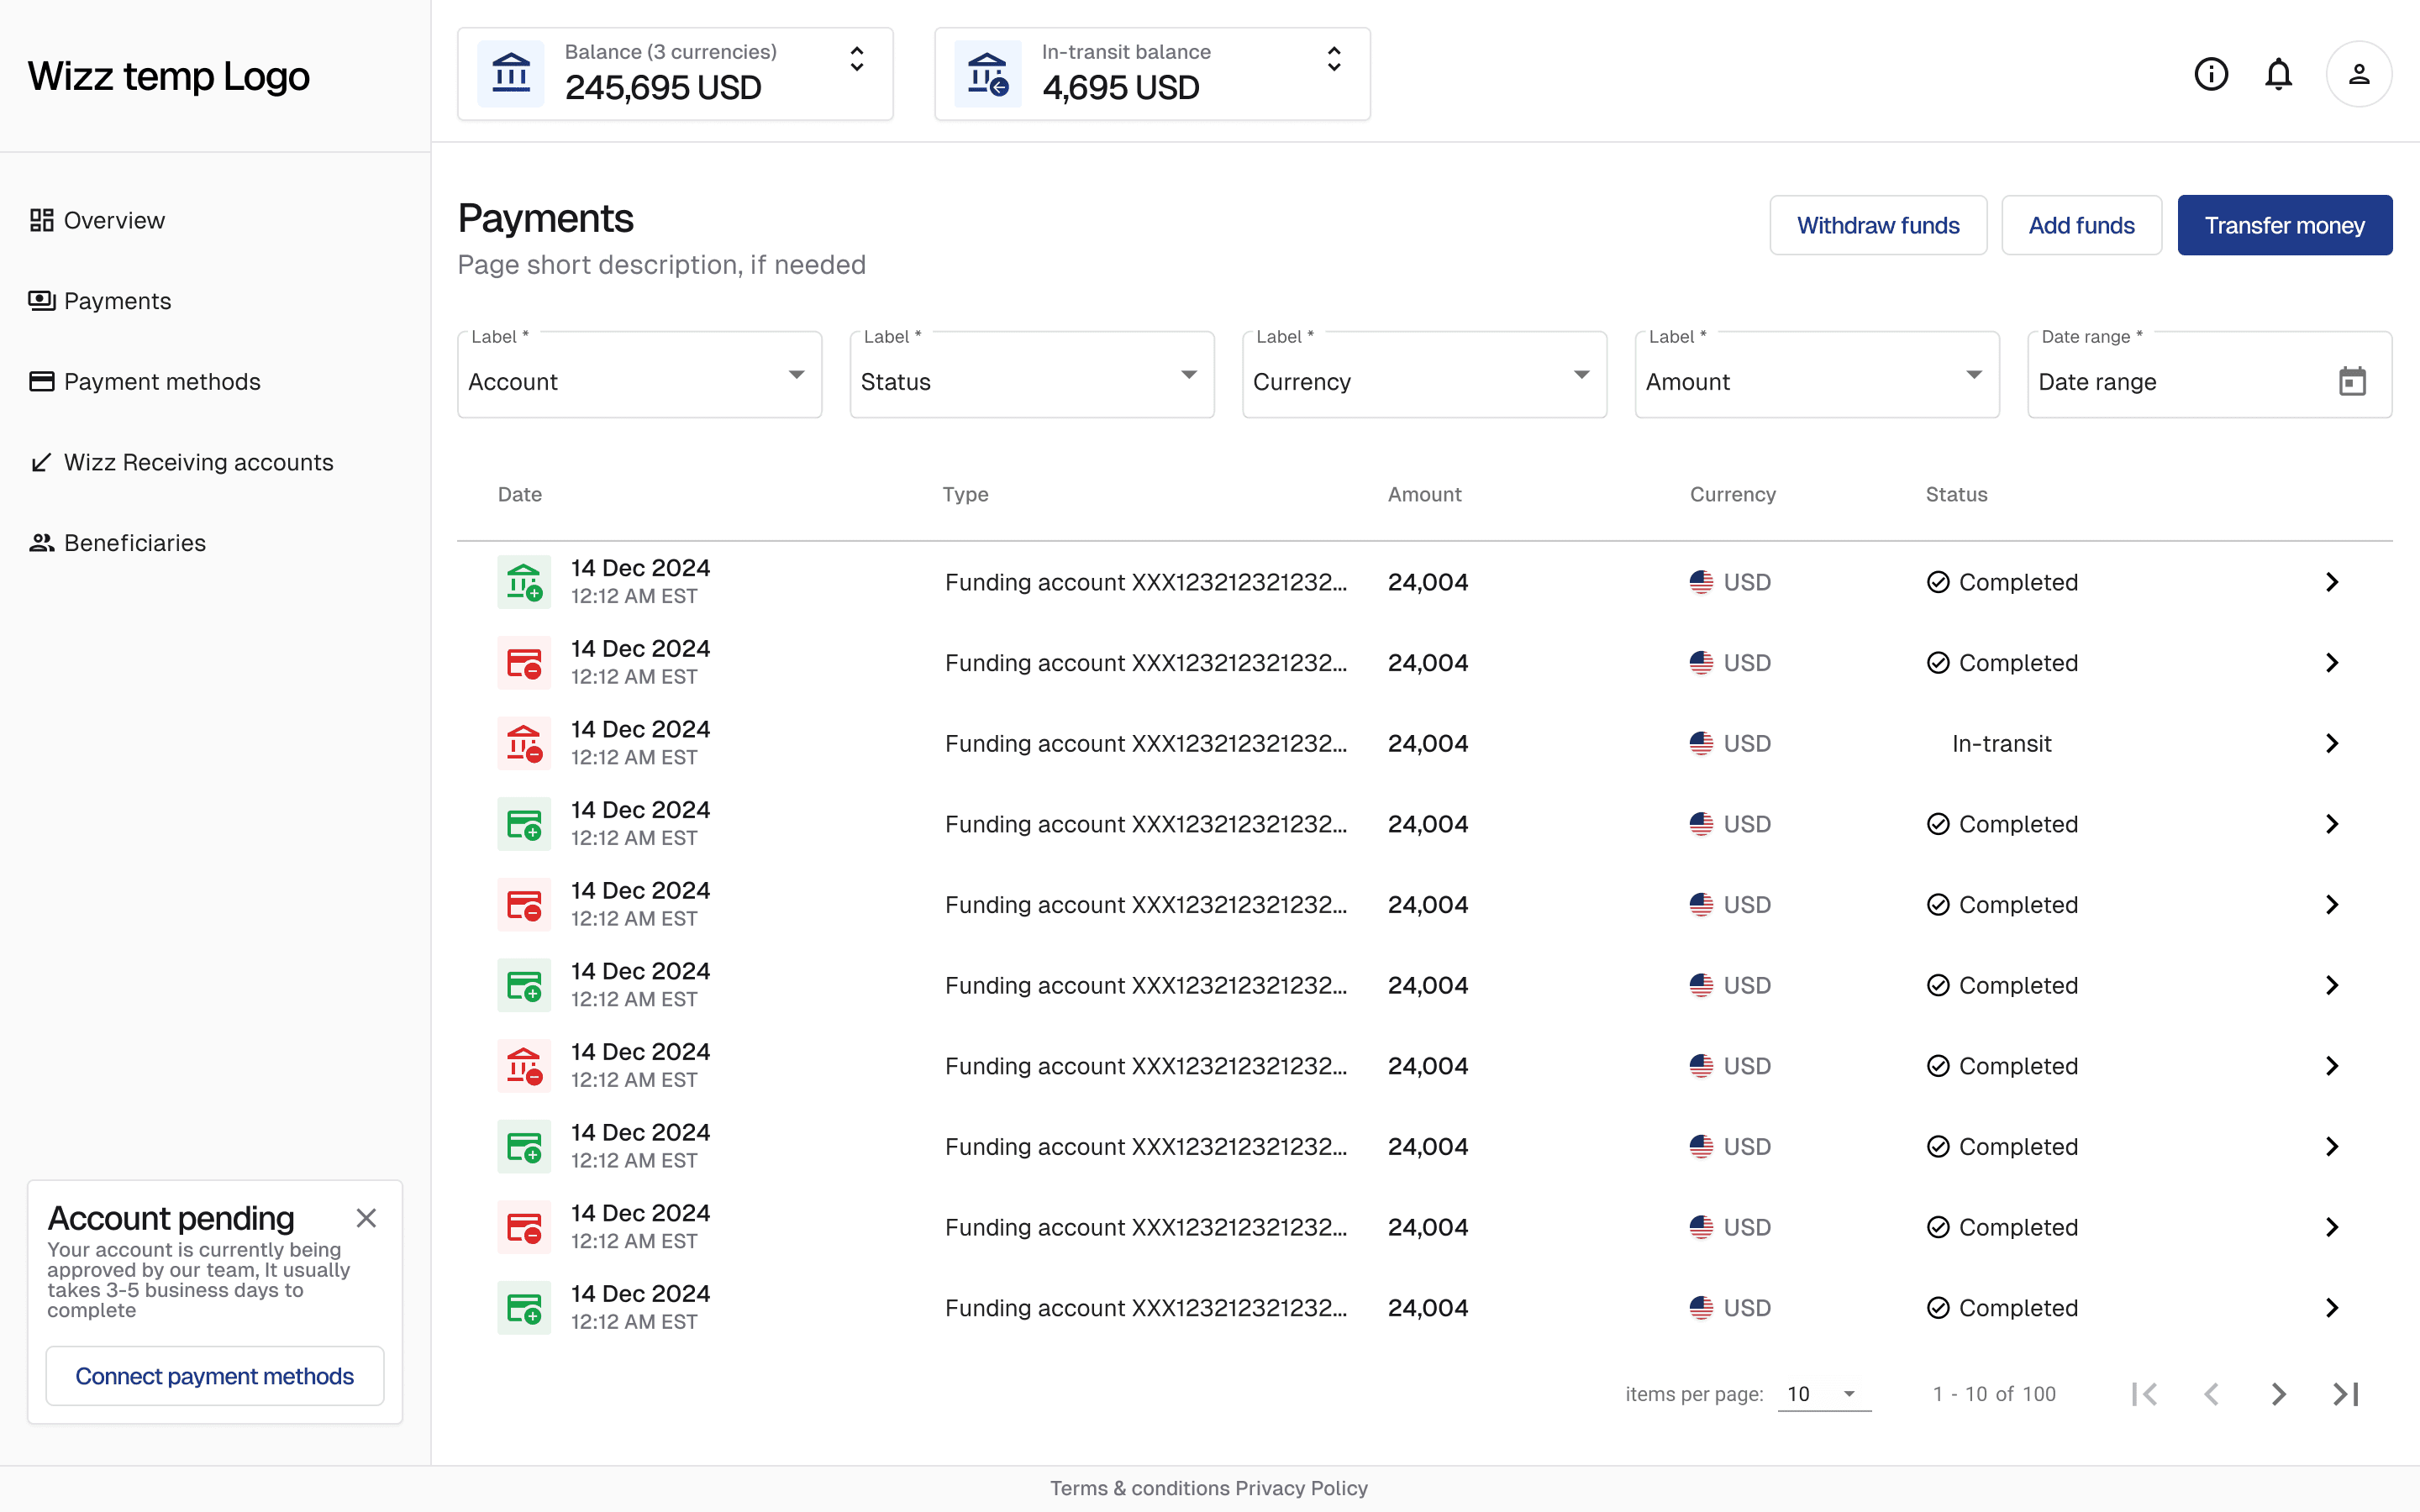Click the Transfer money button
Screen dimensions: 2420x1512
coord(2284,225)
